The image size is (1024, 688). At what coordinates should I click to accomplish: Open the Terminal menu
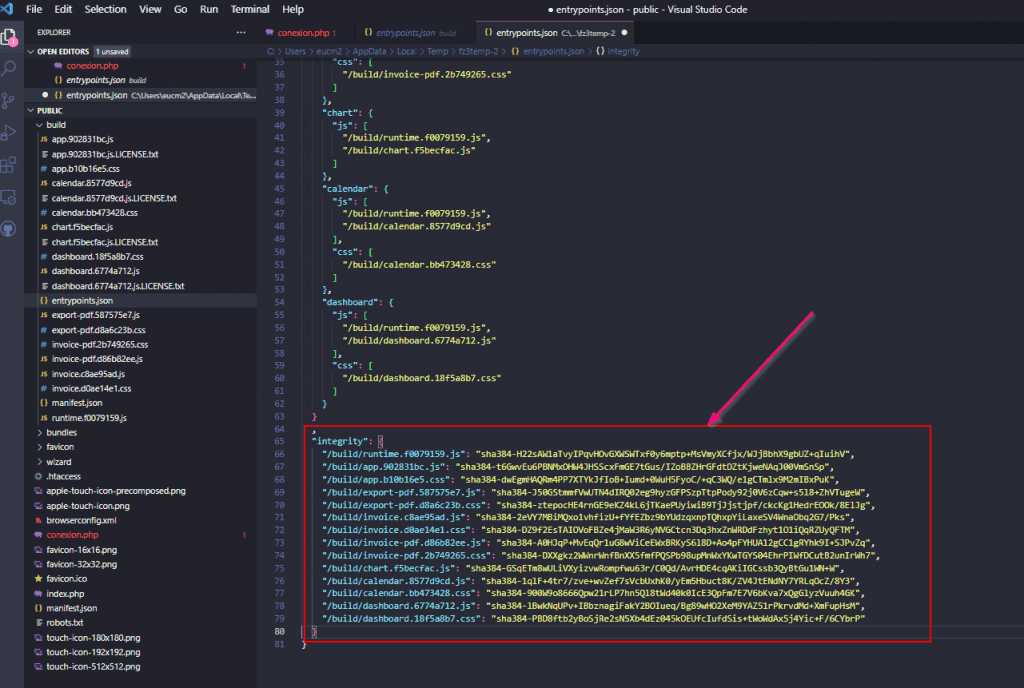click(249, 9)
